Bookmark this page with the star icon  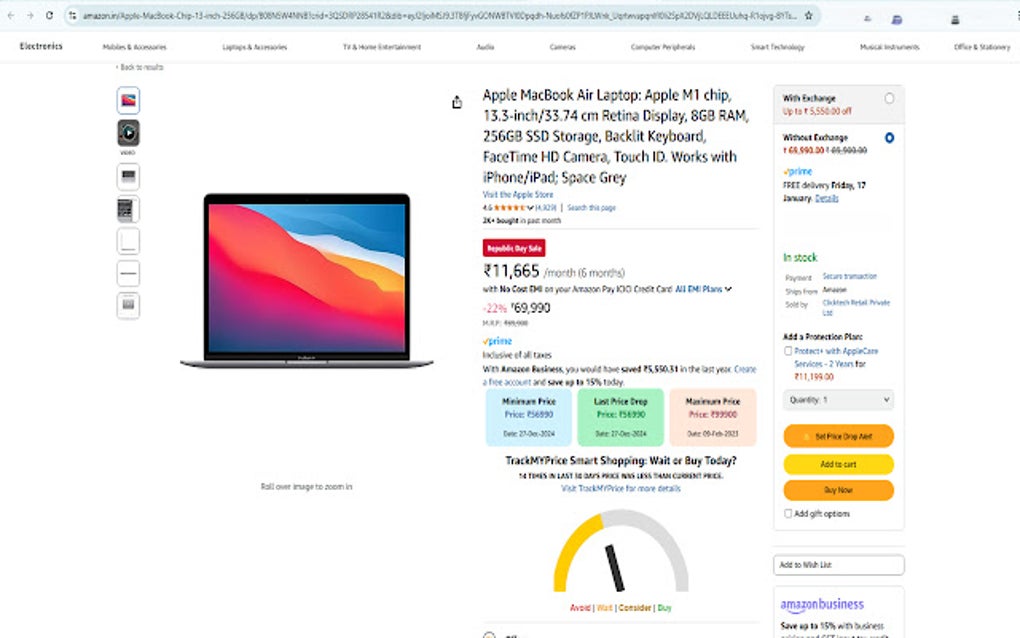coord(809,16)
